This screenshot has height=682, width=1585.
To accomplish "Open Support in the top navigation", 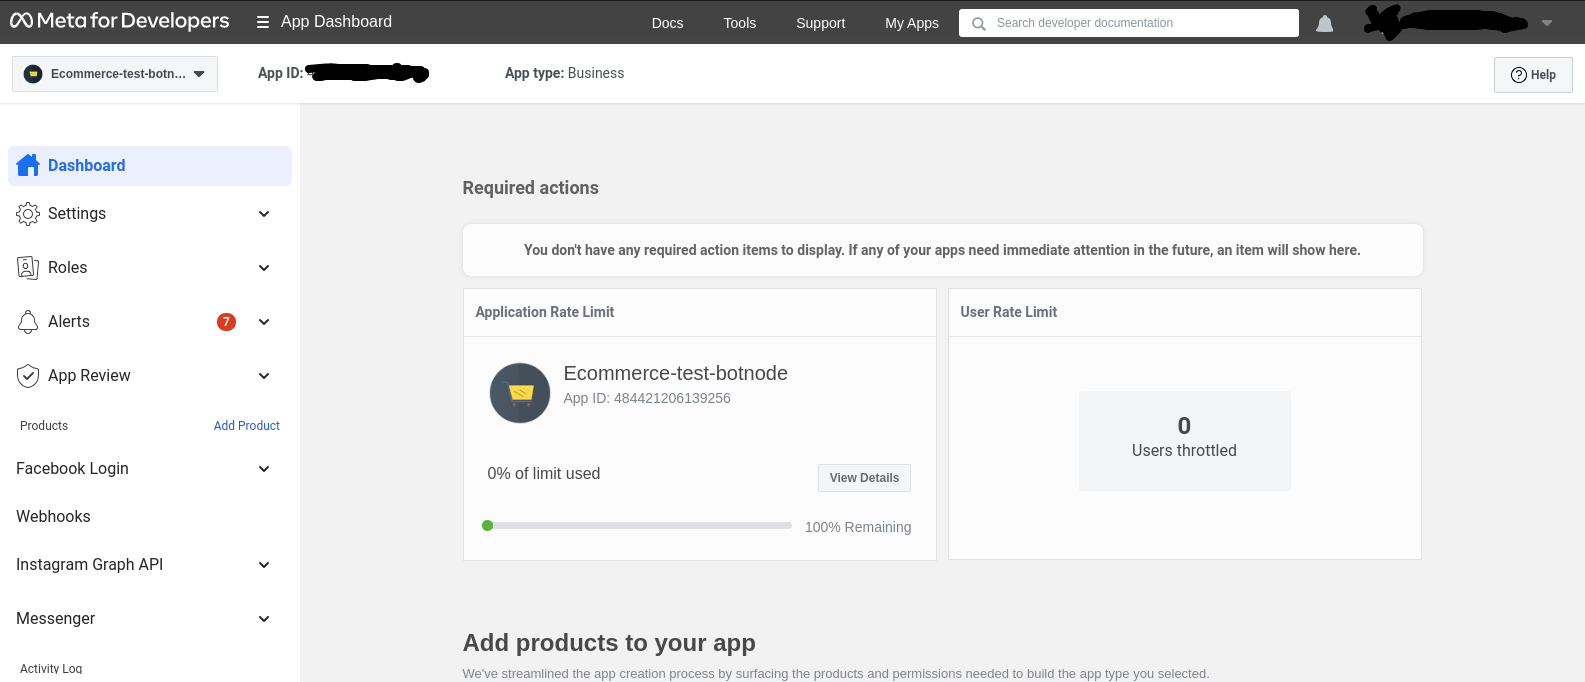I will 821,23.
